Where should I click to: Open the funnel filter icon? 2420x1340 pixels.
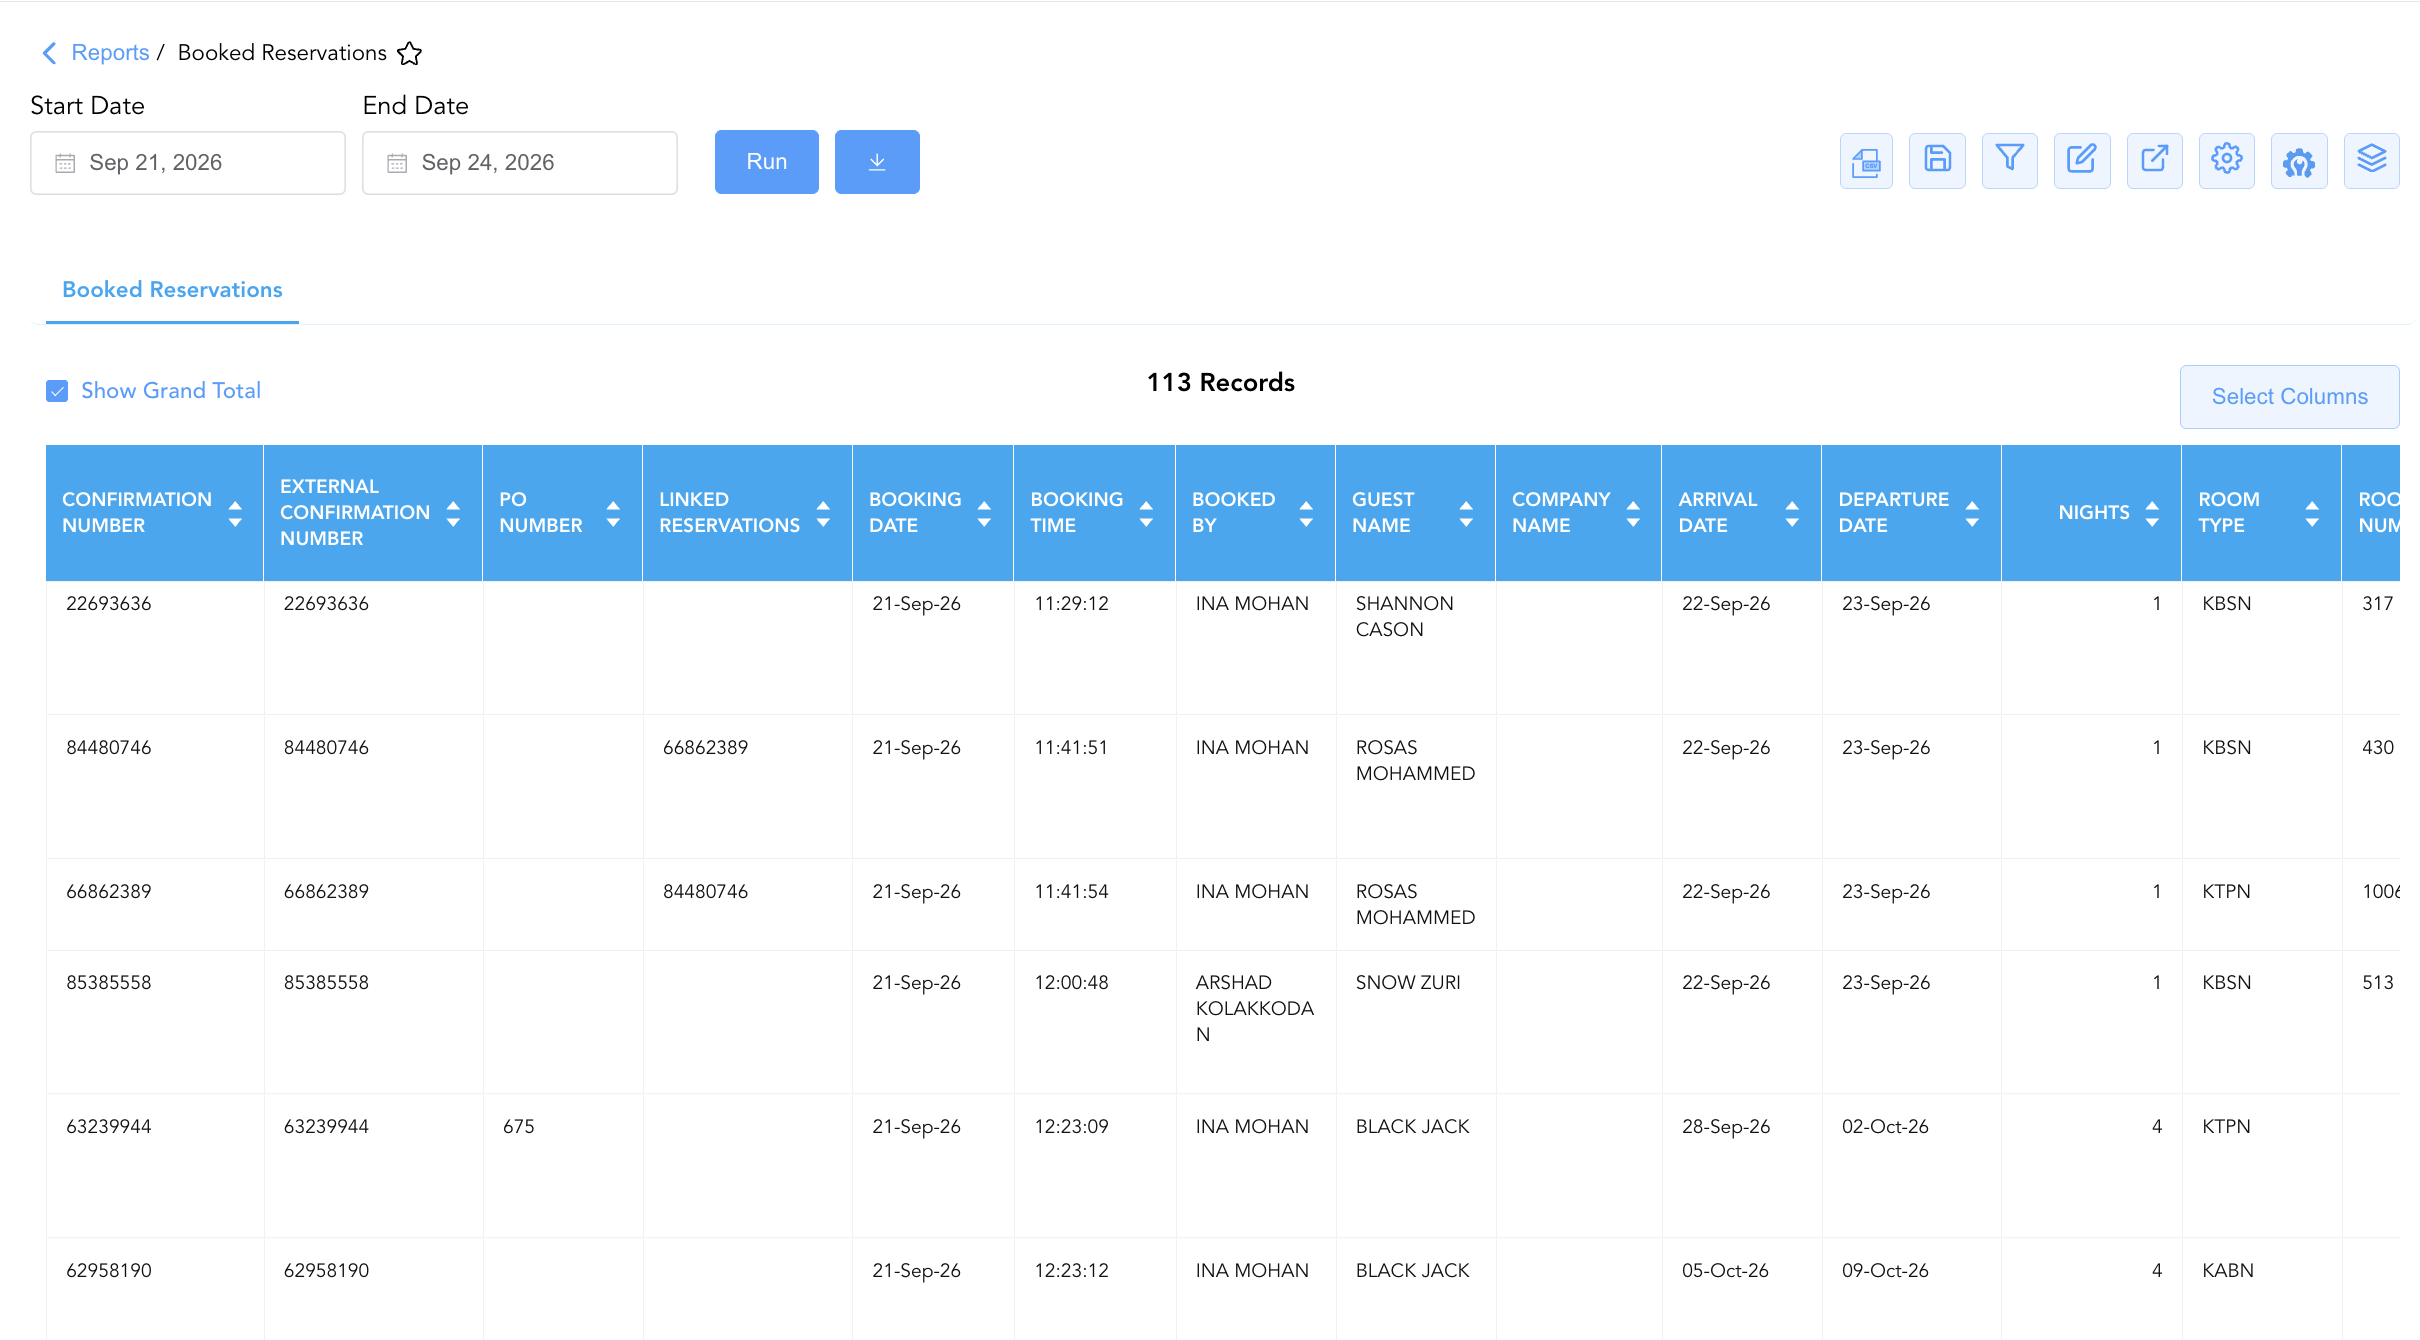tap(2010, 161)
